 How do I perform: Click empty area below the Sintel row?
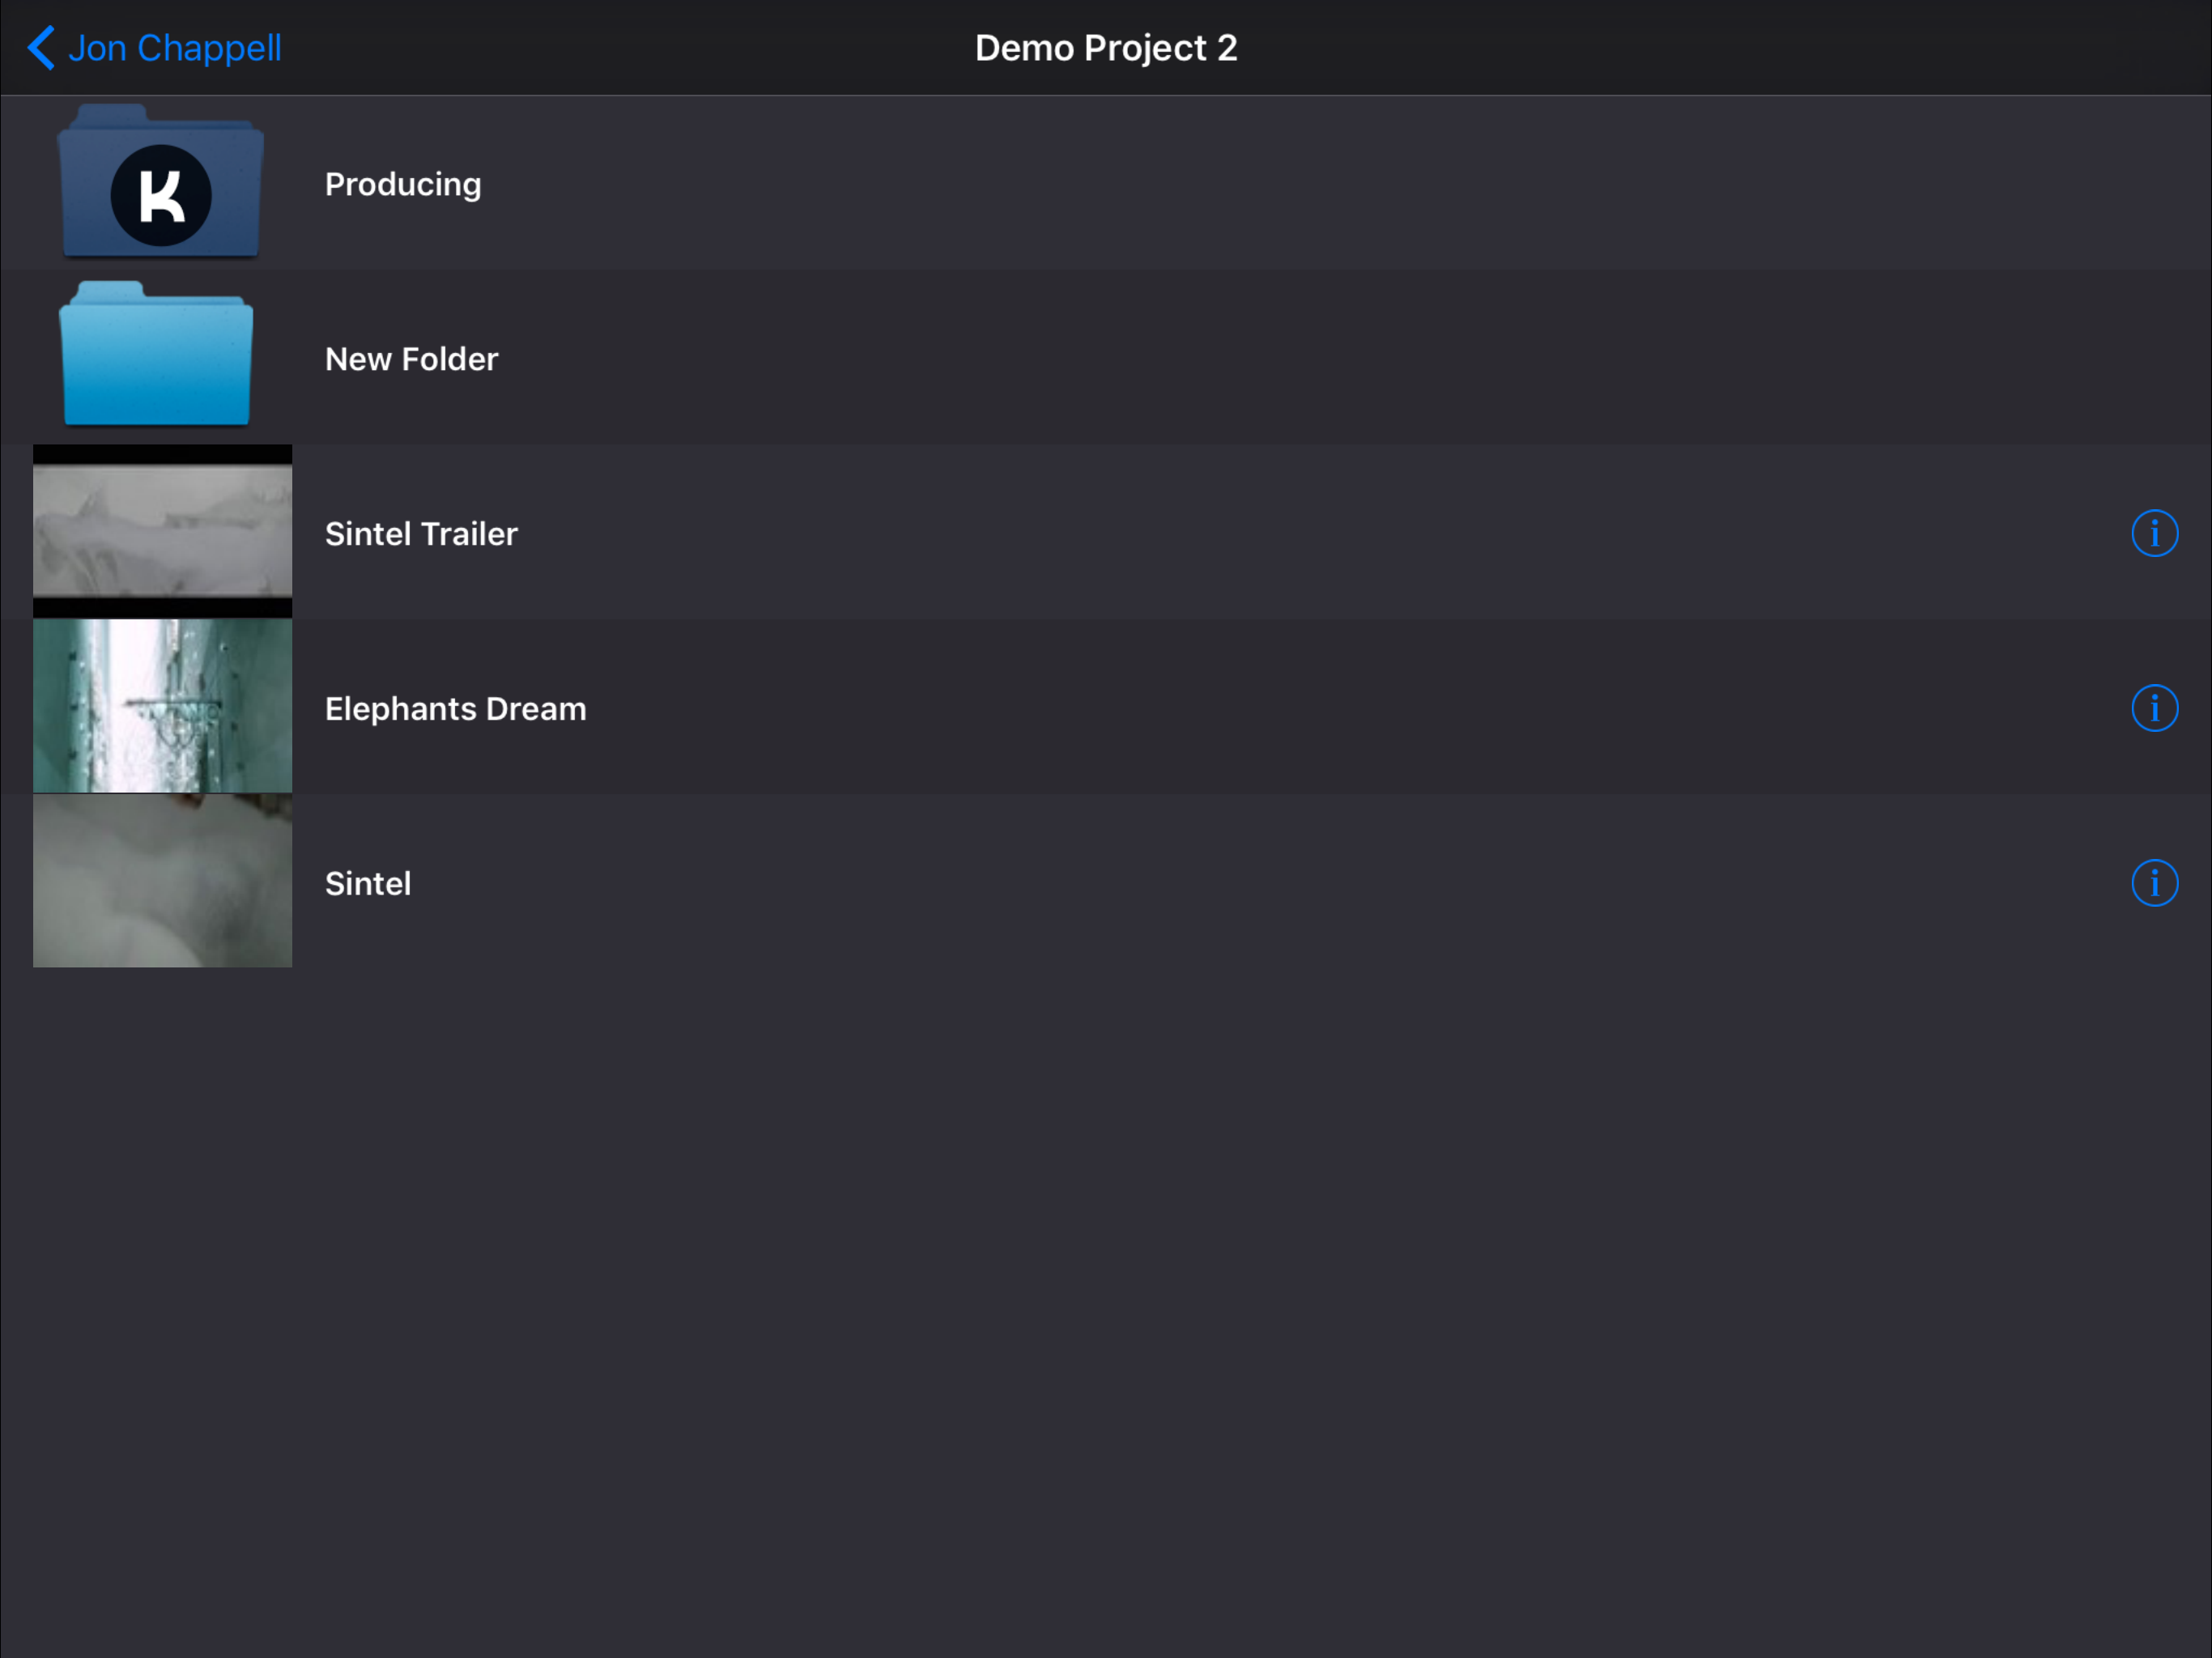point(1106,1310)
